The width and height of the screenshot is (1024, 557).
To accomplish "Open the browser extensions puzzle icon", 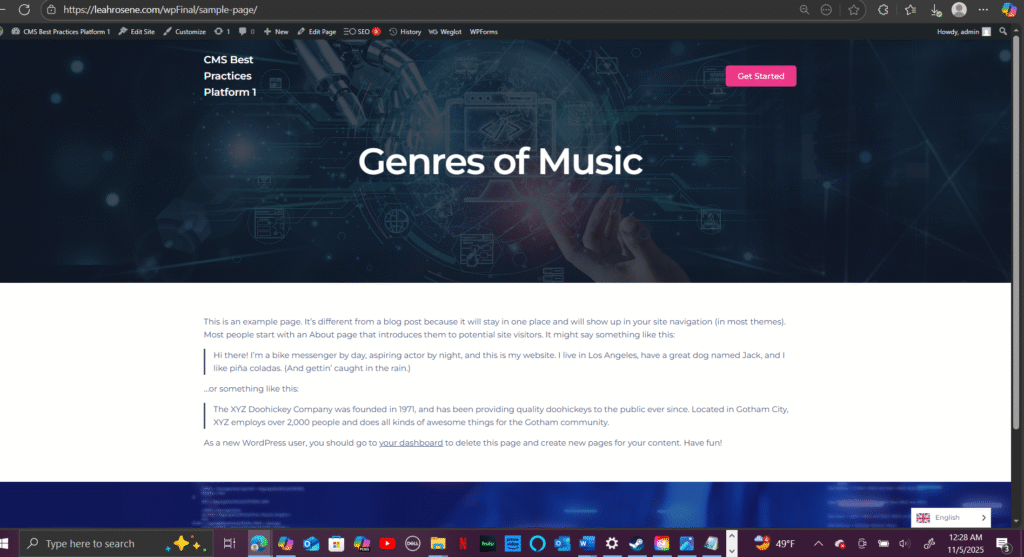I will [883, 10].
